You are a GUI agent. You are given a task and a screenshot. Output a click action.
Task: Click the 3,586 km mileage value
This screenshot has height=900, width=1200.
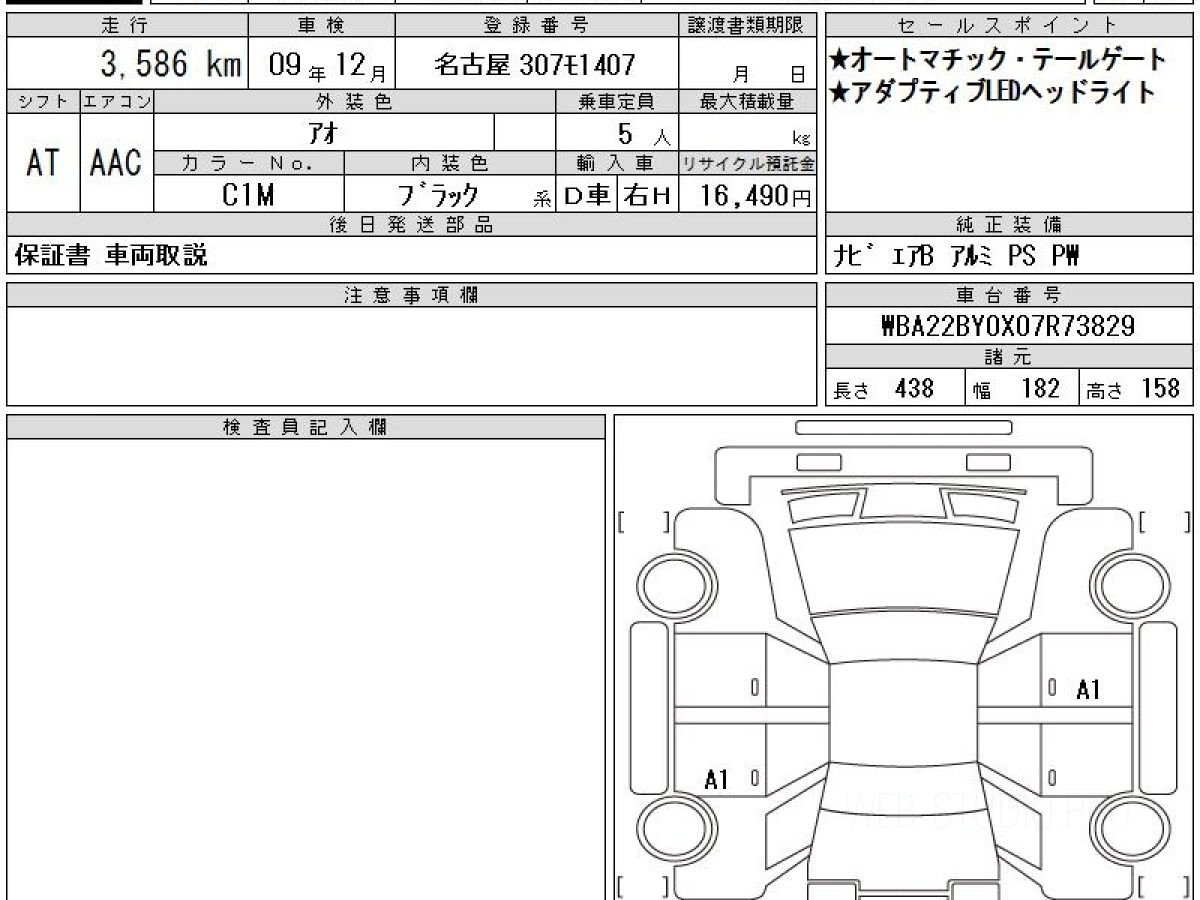click(x=170, y=65)
